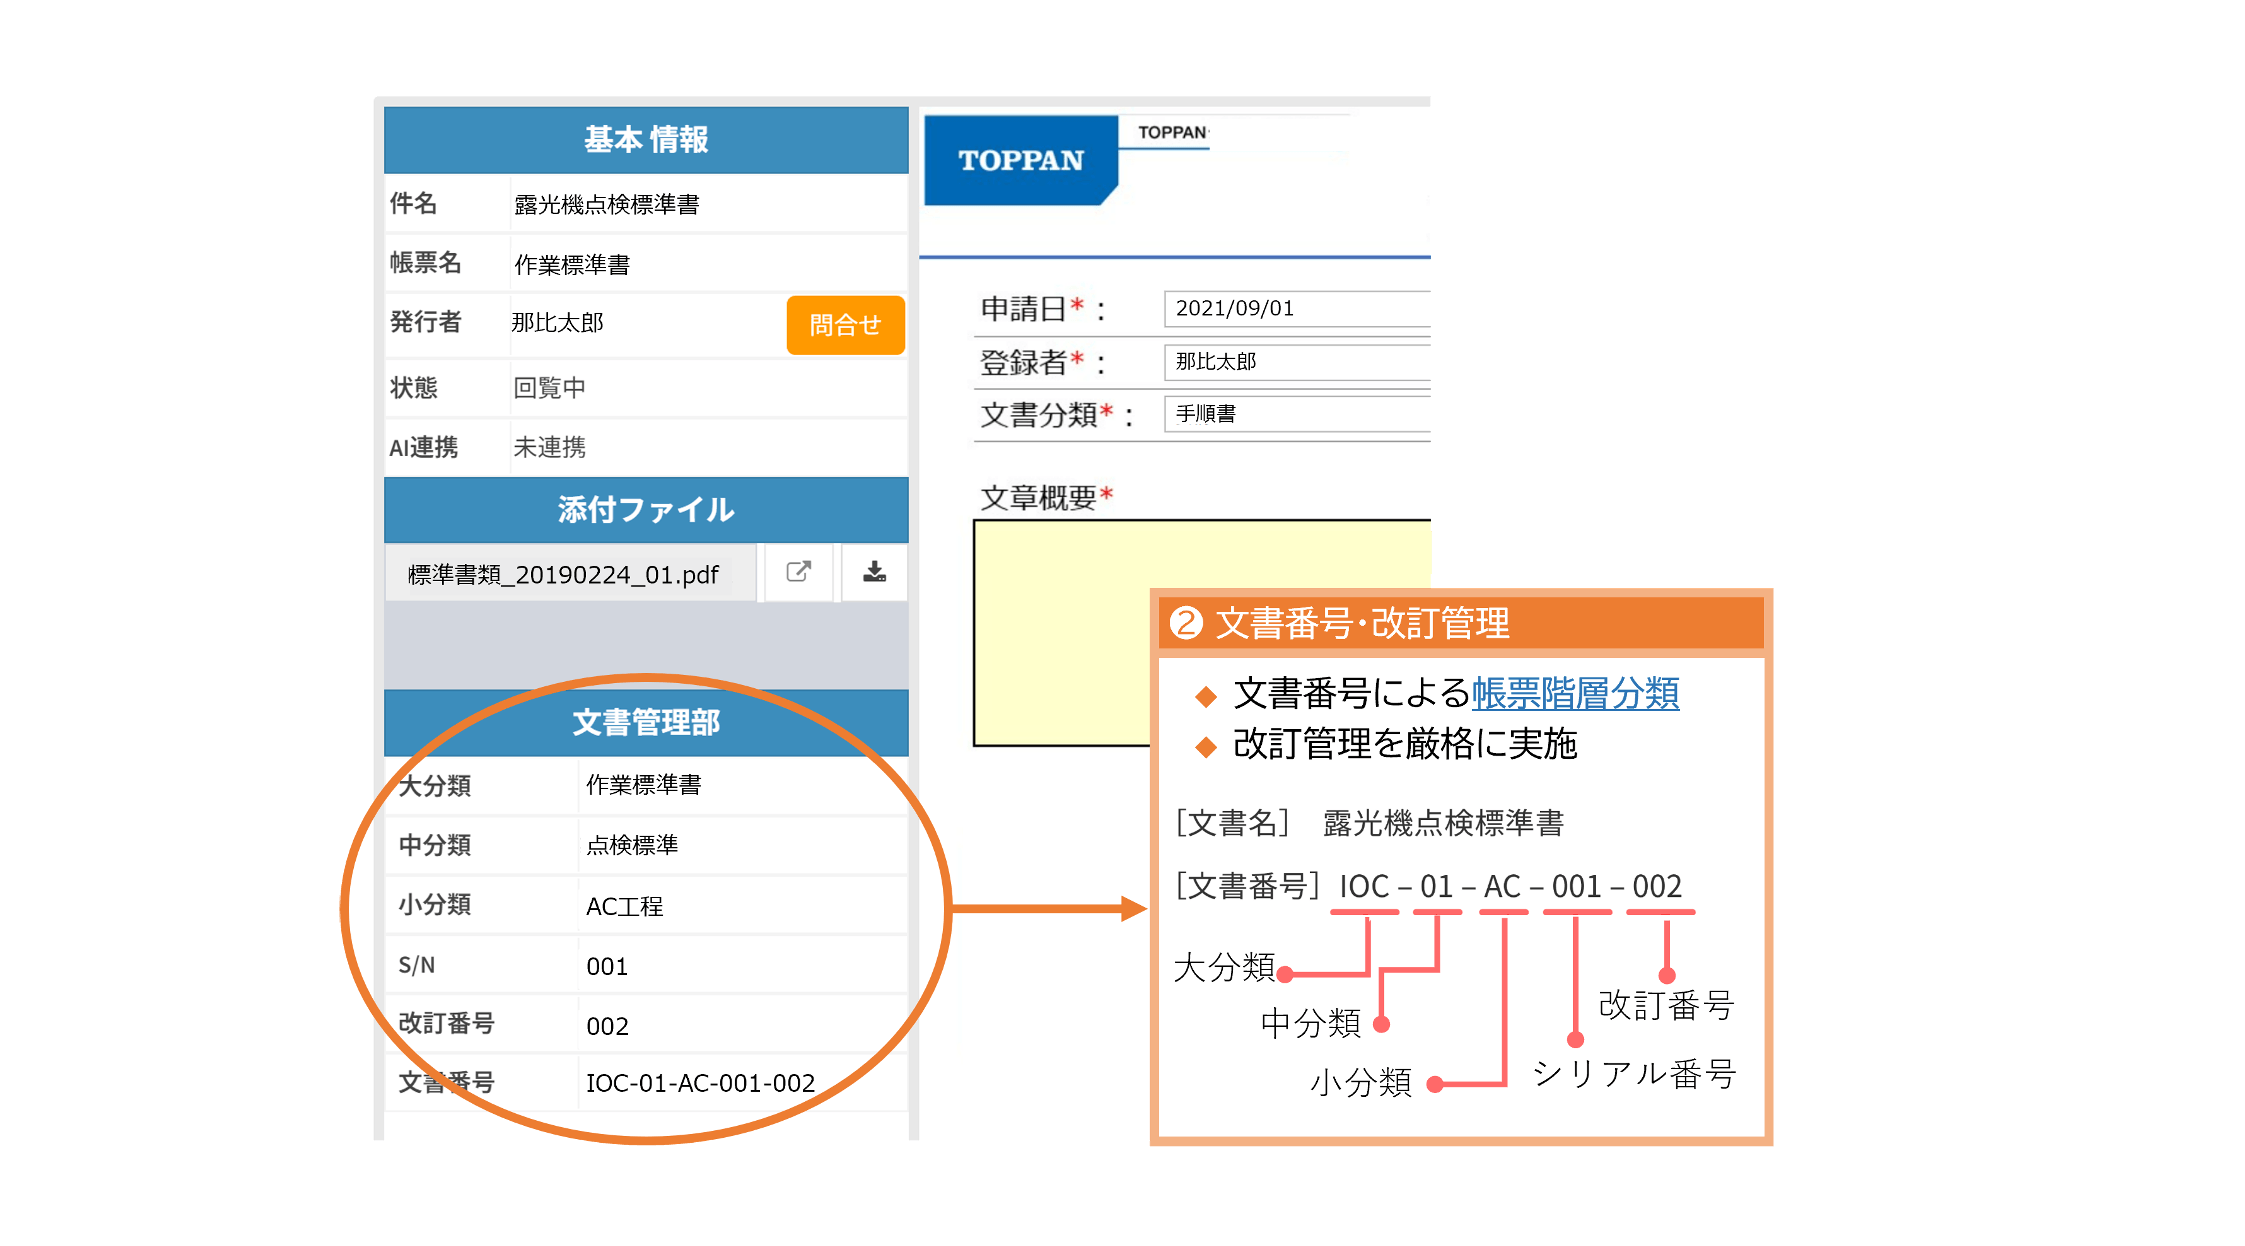Select 状態 value 回覧中

549,388
